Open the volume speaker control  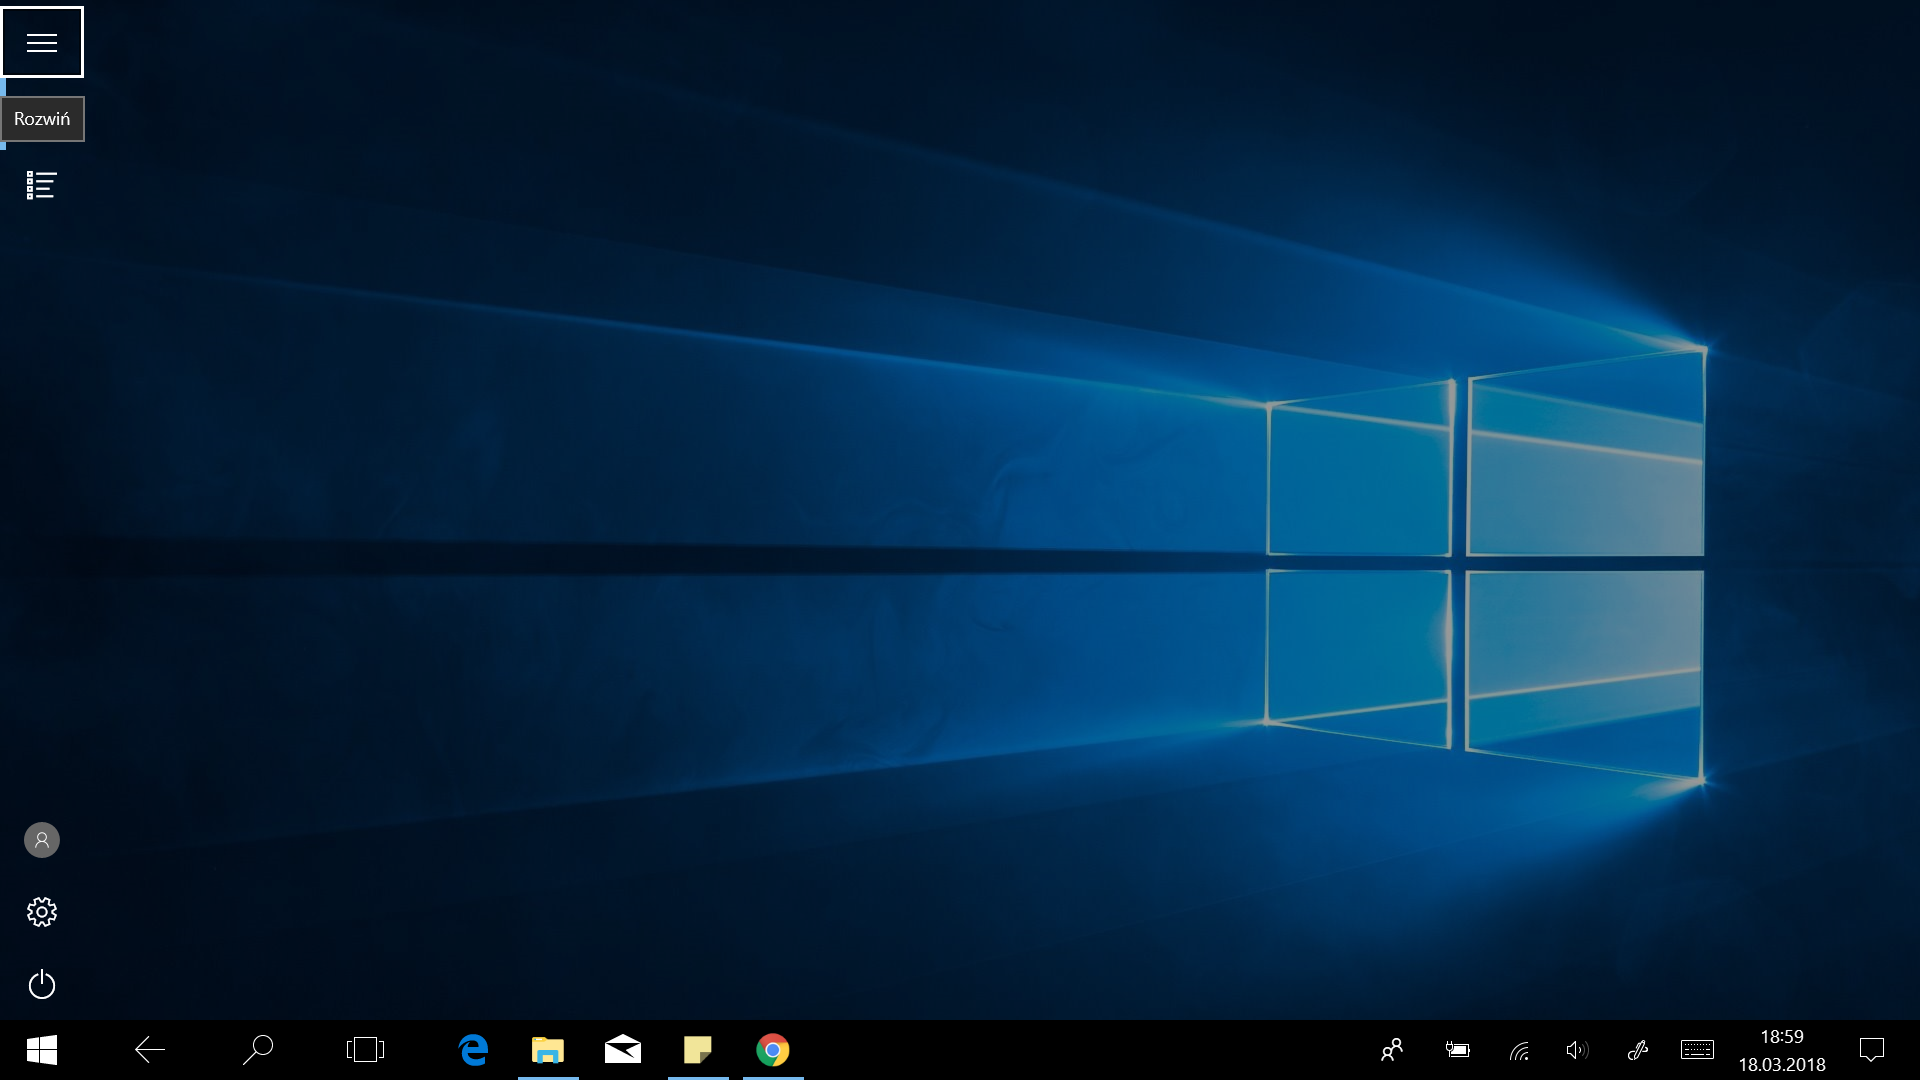1577,1050
